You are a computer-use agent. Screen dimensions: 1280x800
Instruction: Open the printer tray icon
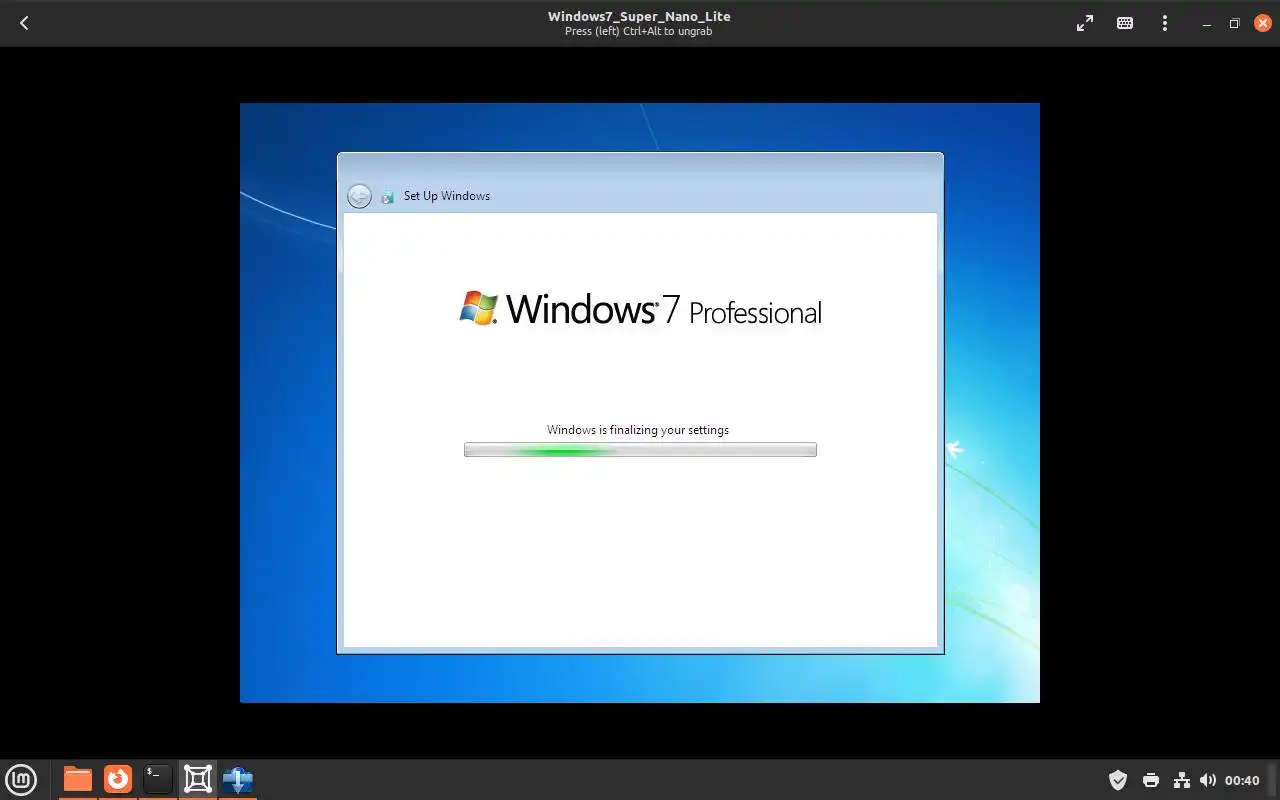pos(1151,780)
